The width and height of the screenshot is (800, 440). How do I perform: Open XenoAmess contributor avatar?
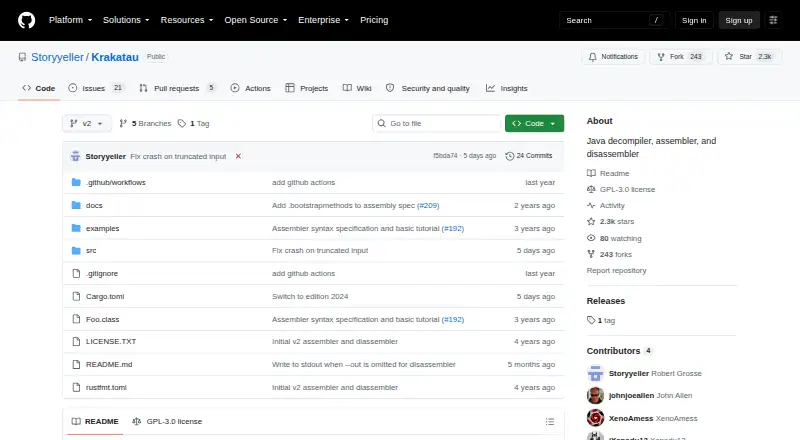[x=595, y=418]
